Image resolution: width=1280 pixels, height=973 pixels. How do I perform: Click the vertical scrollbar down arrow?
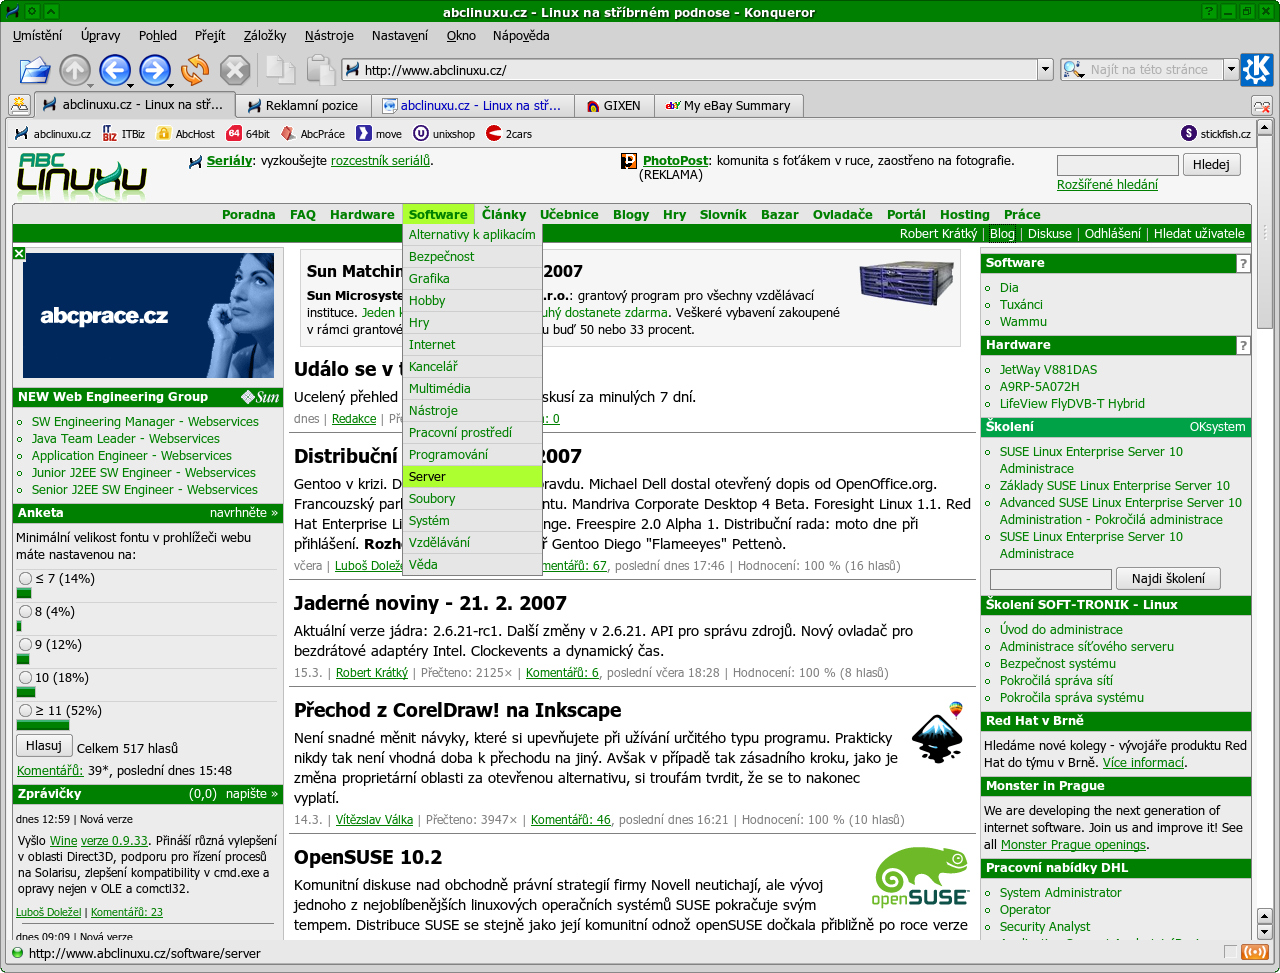(x=1264, y=932)
